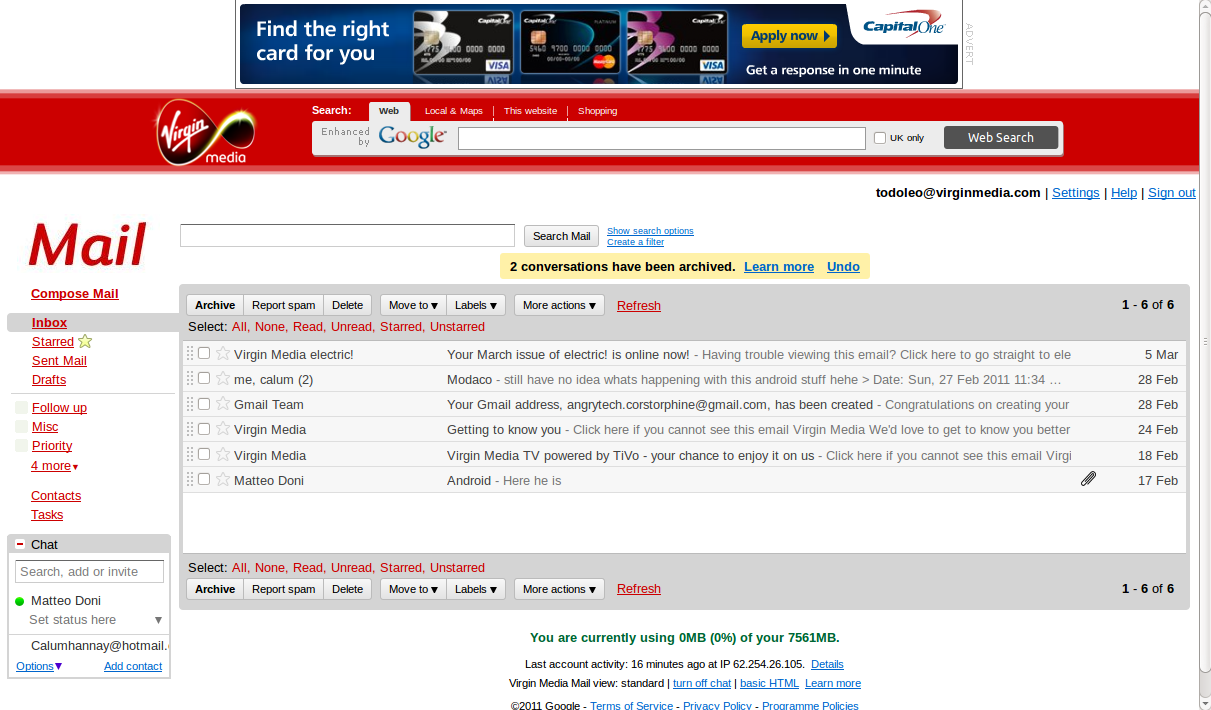This screenshot has width=1211, height=710.
Task: Open the bottom More actions dropdown
Action: coord(559,589)
